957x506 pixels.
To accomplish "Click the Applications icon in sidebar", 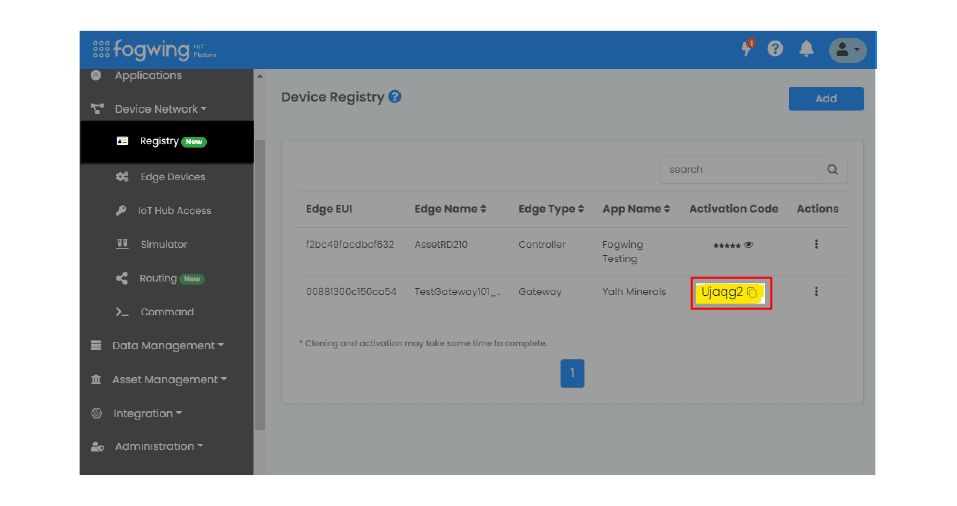I will [96, 75].
